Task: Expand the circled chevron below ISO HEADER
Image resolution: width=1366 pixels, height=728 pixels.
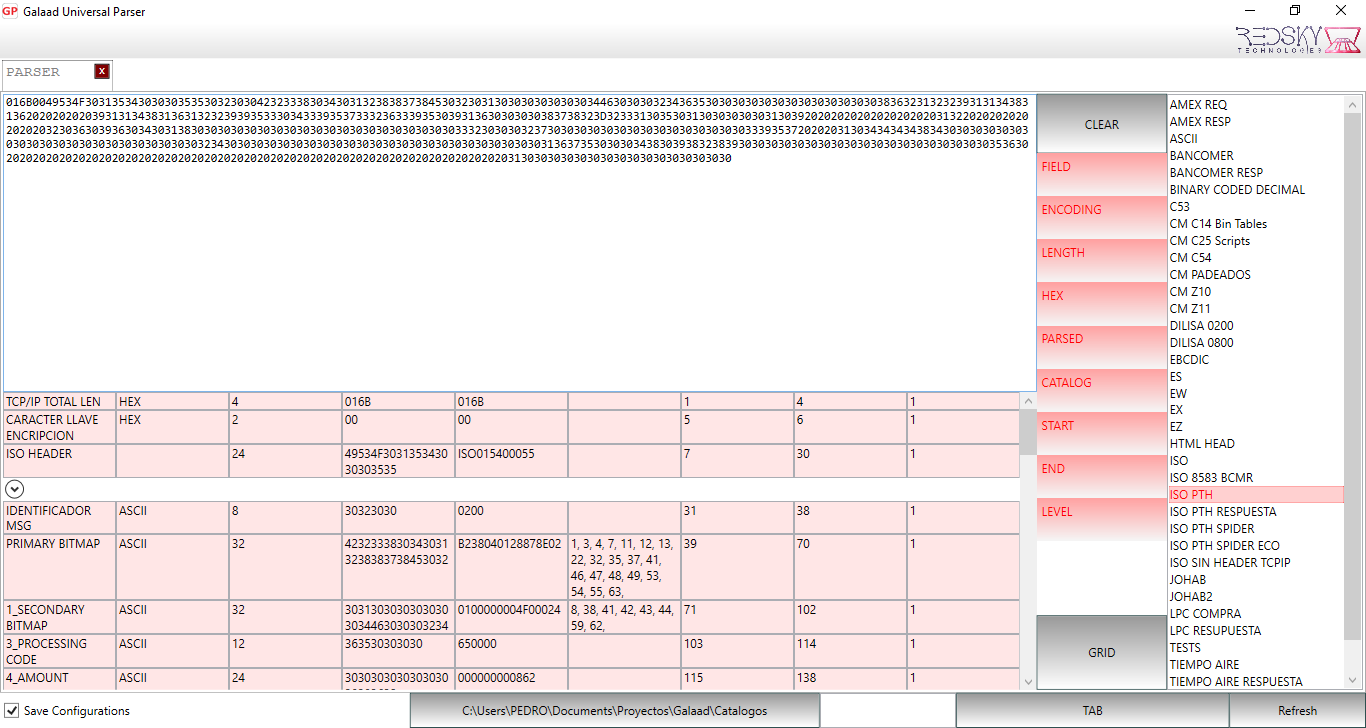Action: click(14, 489)
